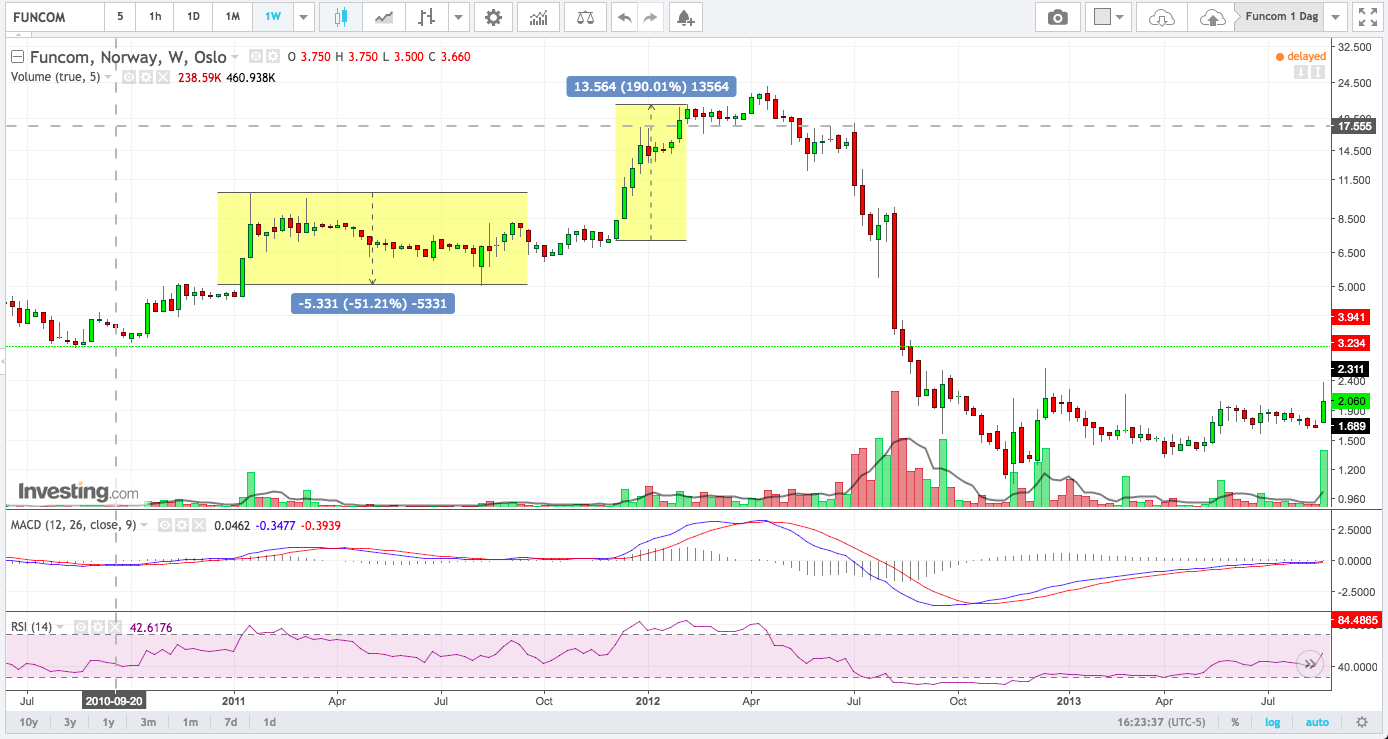This screenshot has height=739, width=1388.
Task: Open chart settings with the gear icon
Action: click(492, 17)
